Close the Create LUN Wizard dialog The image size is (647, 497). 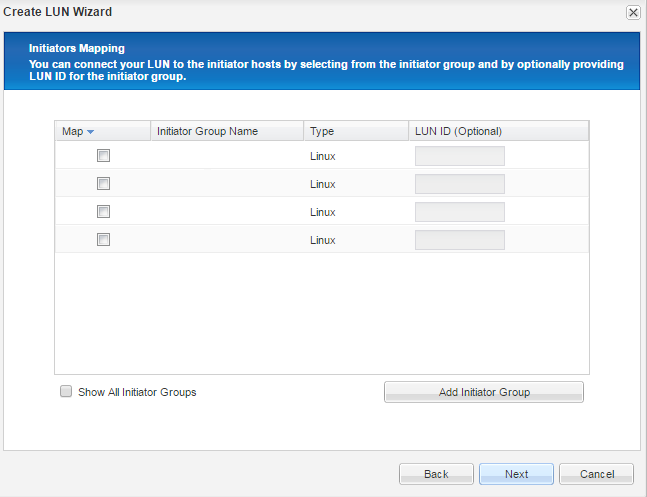coord(633,12)
